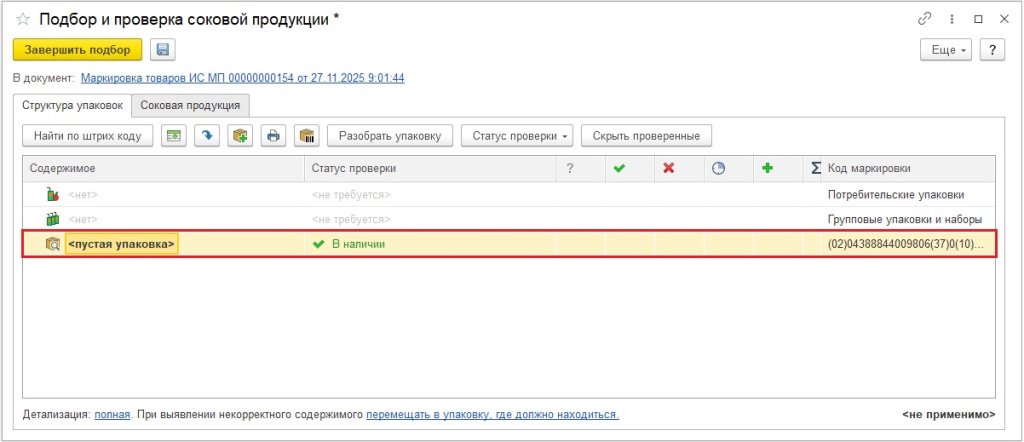The height and width of the screenshot is (442, 1024).
Task: Click the question mark help button
Action: point(992,50)
